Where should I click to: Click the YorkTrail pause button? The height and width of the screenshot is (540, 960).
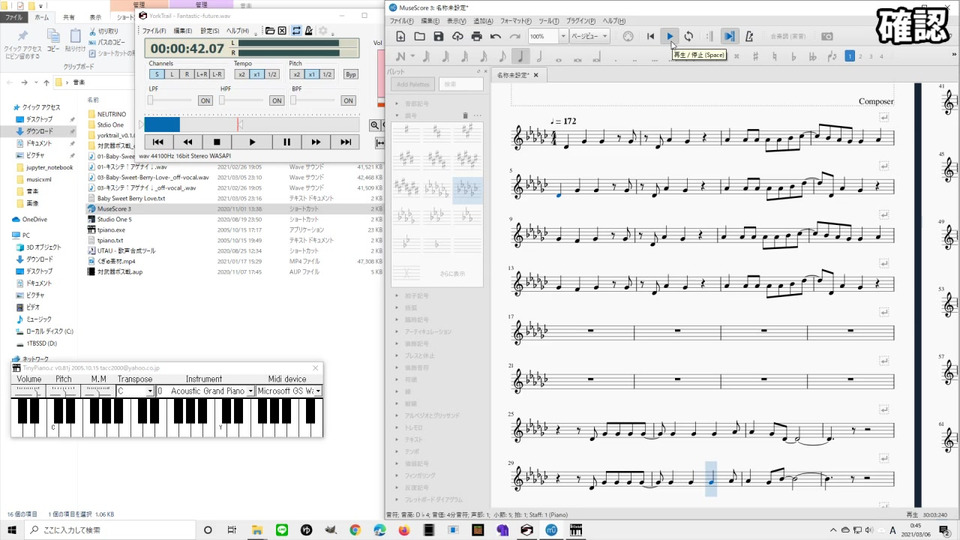click(x=287, y=142)
